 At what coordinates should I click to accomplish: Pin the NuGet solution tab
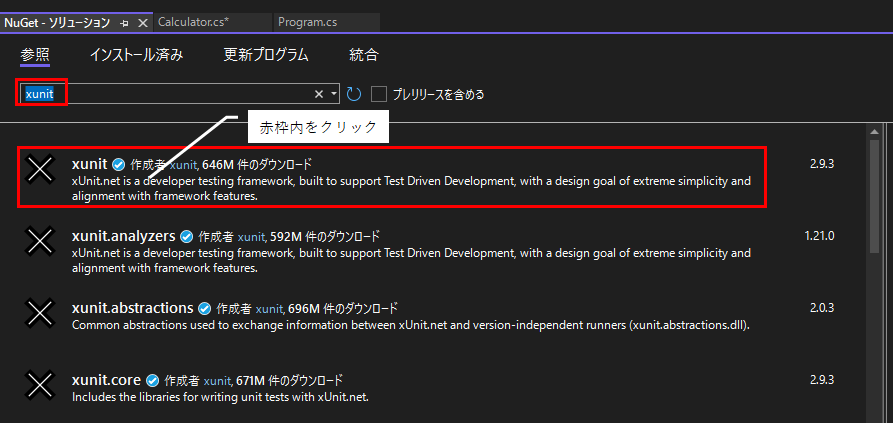125,23
